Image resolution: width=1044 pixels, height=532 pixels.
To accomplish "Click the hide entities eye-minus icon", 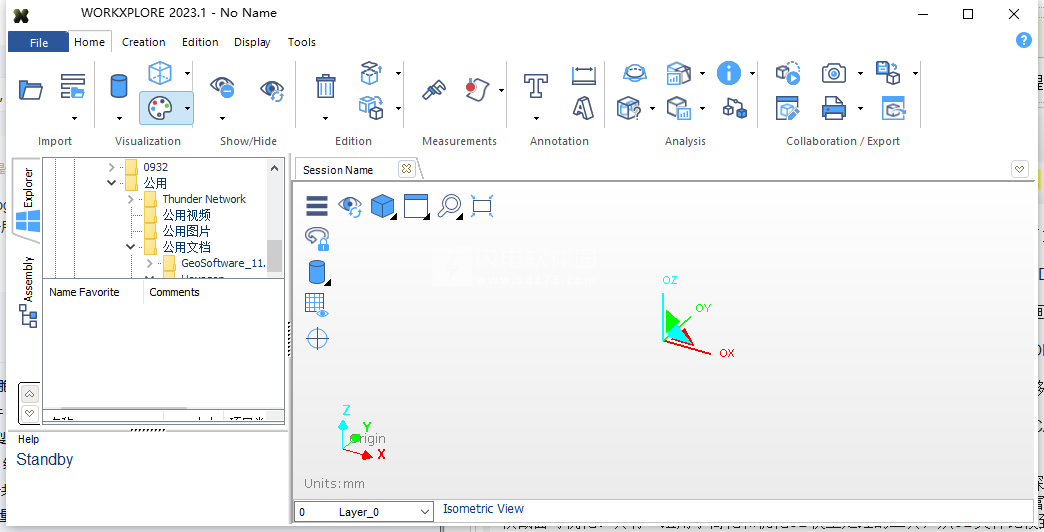I will pyautogui.click(x=222, y=87).
